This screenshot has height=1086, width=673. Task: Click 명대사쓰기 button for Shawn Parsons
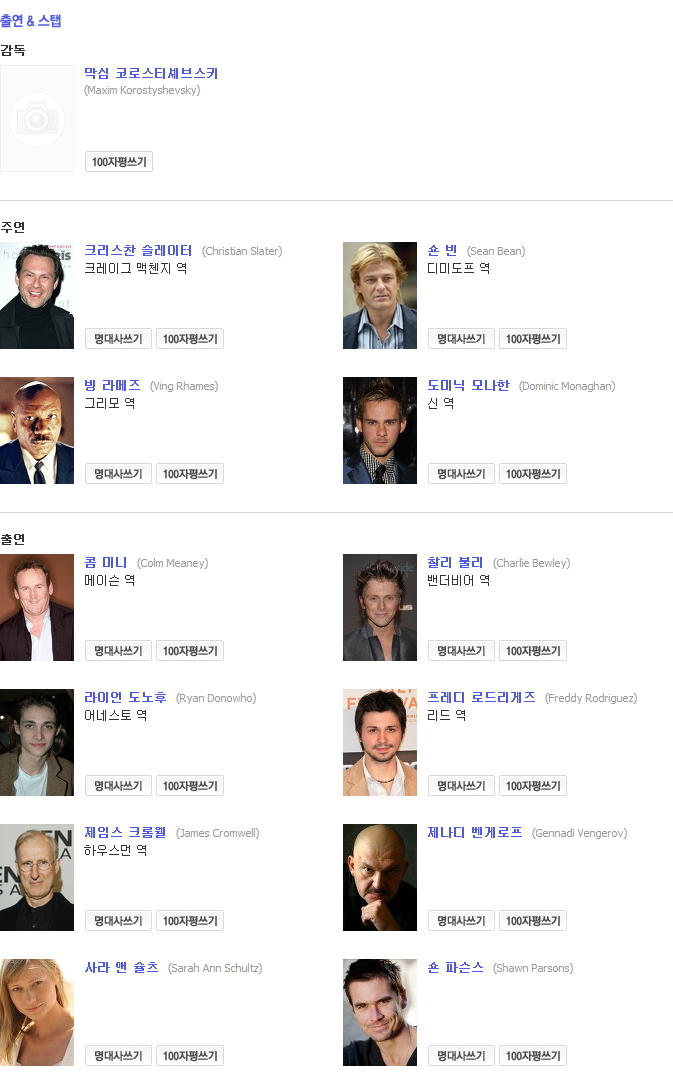click(x=461, y=1056)
